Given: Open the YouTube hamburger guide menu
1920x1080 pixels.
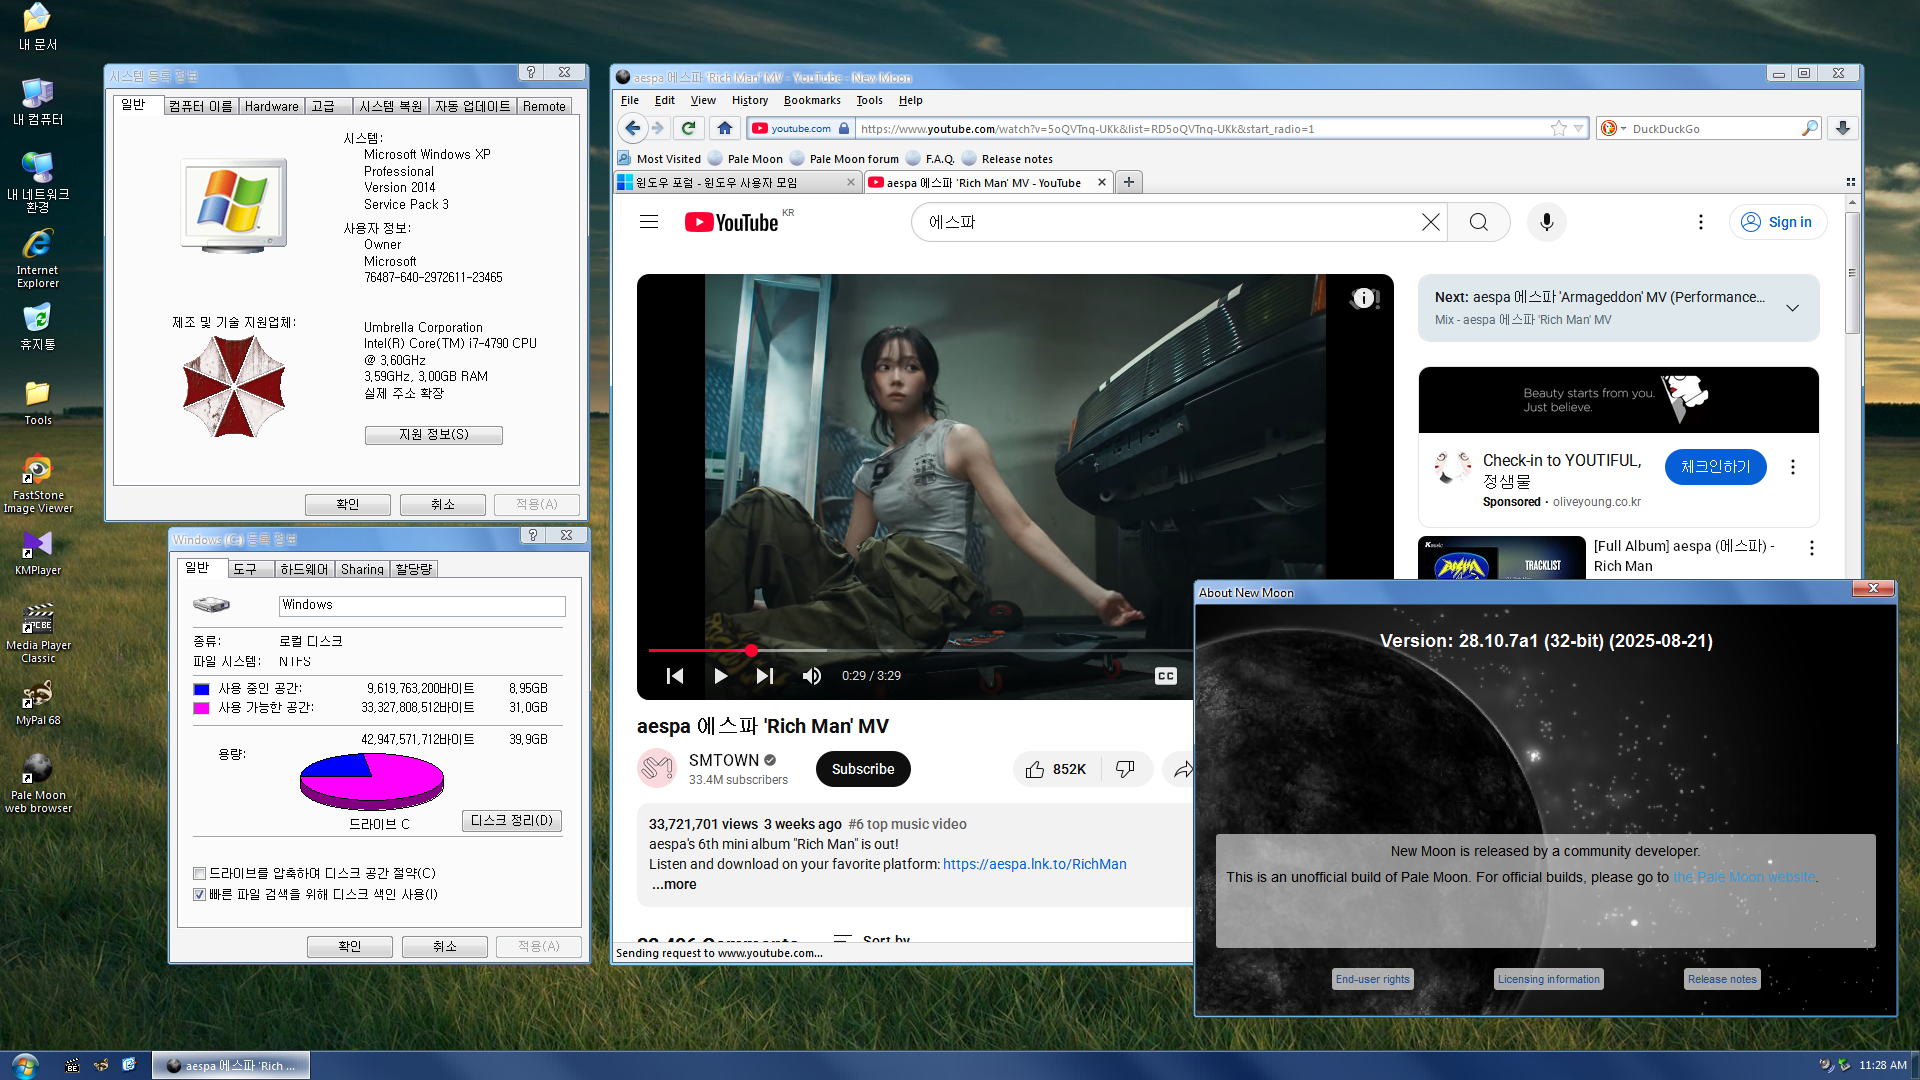Looking at the screenshot, I should tap(649, 222).
